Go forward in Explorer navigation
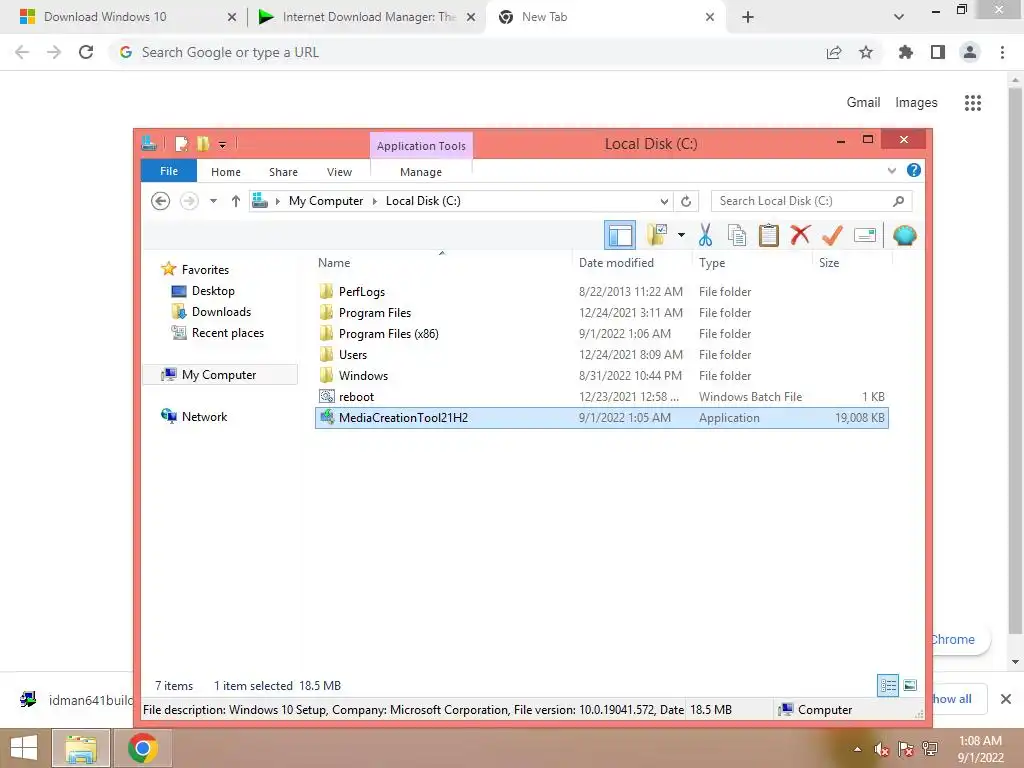Screen dimensions: 1024x768 [189, 200]
